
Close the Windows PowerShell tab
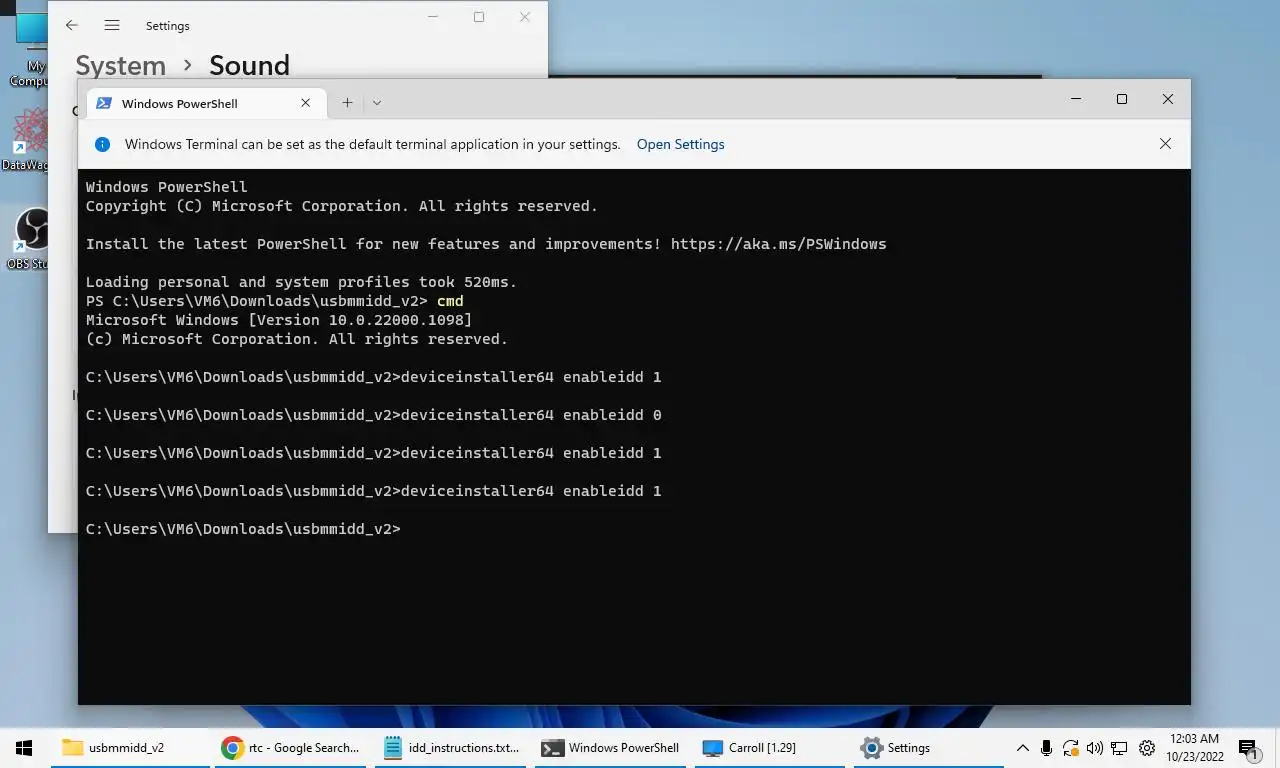[306, 103]
